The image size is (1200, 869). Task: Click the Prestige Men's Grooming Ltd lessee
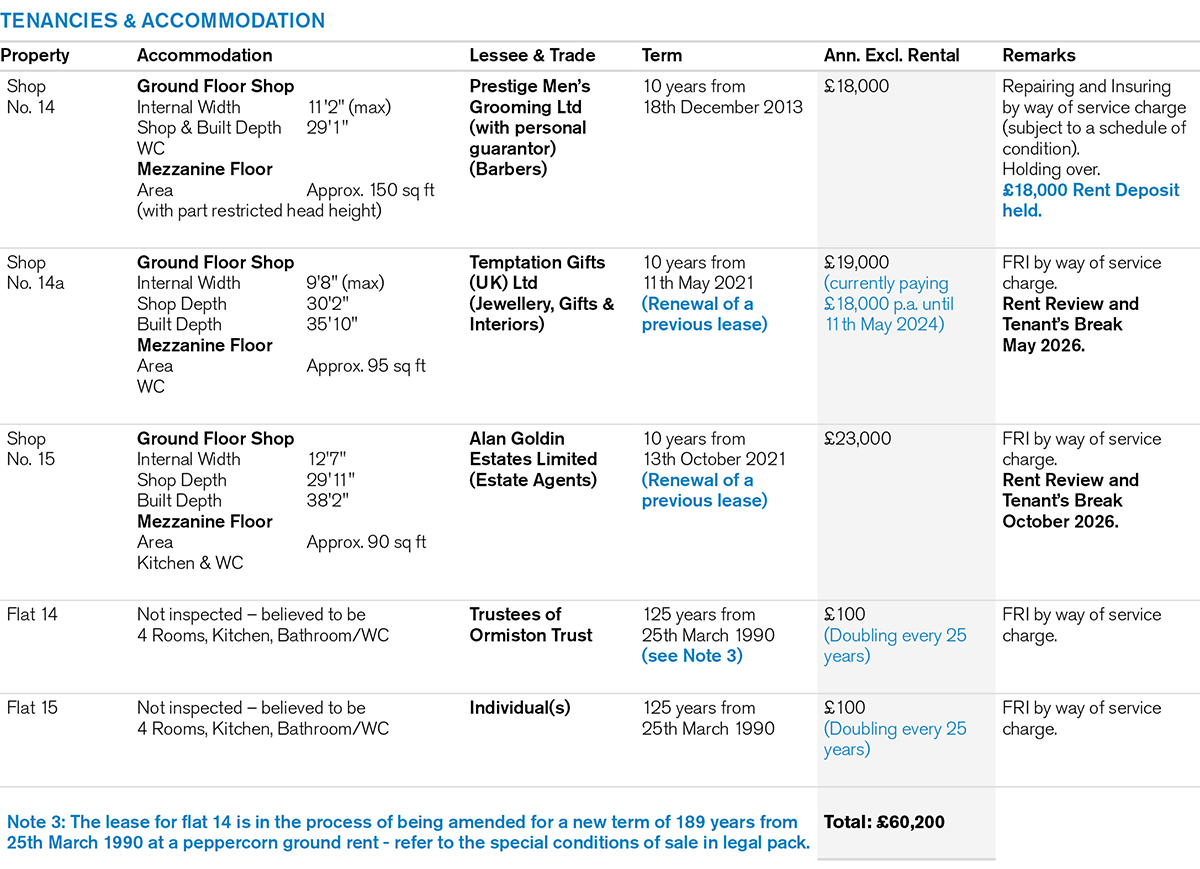pyautogui.click(x=530, y=97)
